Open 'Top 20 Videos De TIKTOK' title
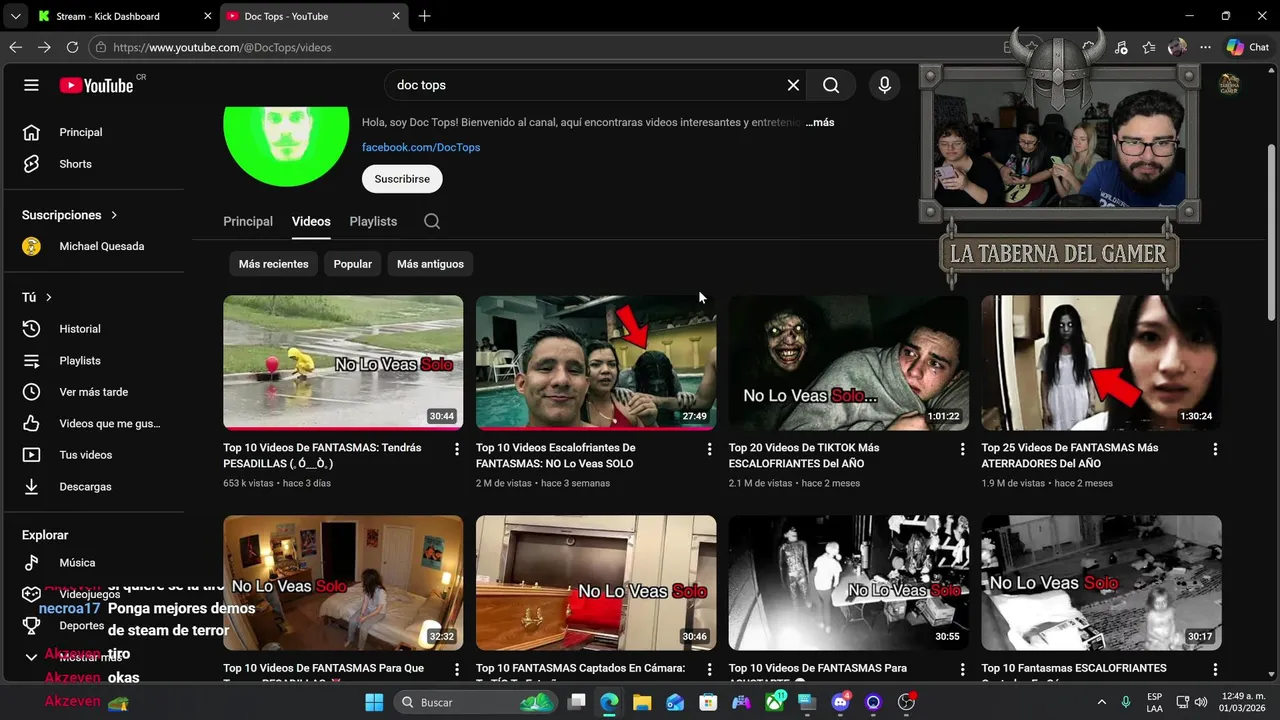Viewport: 1280px width, 720px height. click(804, 456)
